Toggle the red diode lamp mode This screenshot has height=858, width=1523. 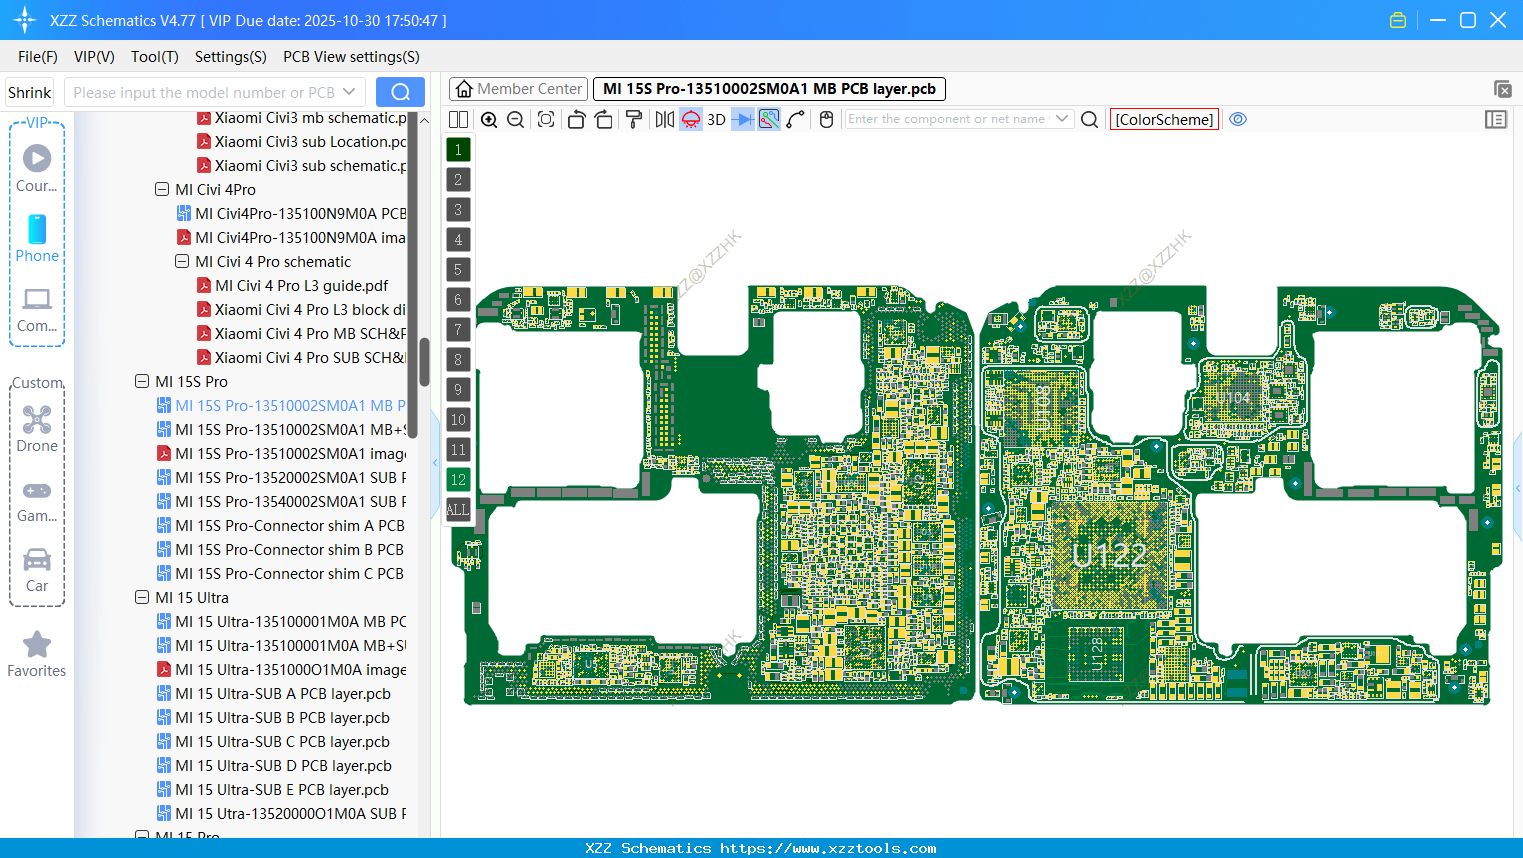click(x=690, y=119)
